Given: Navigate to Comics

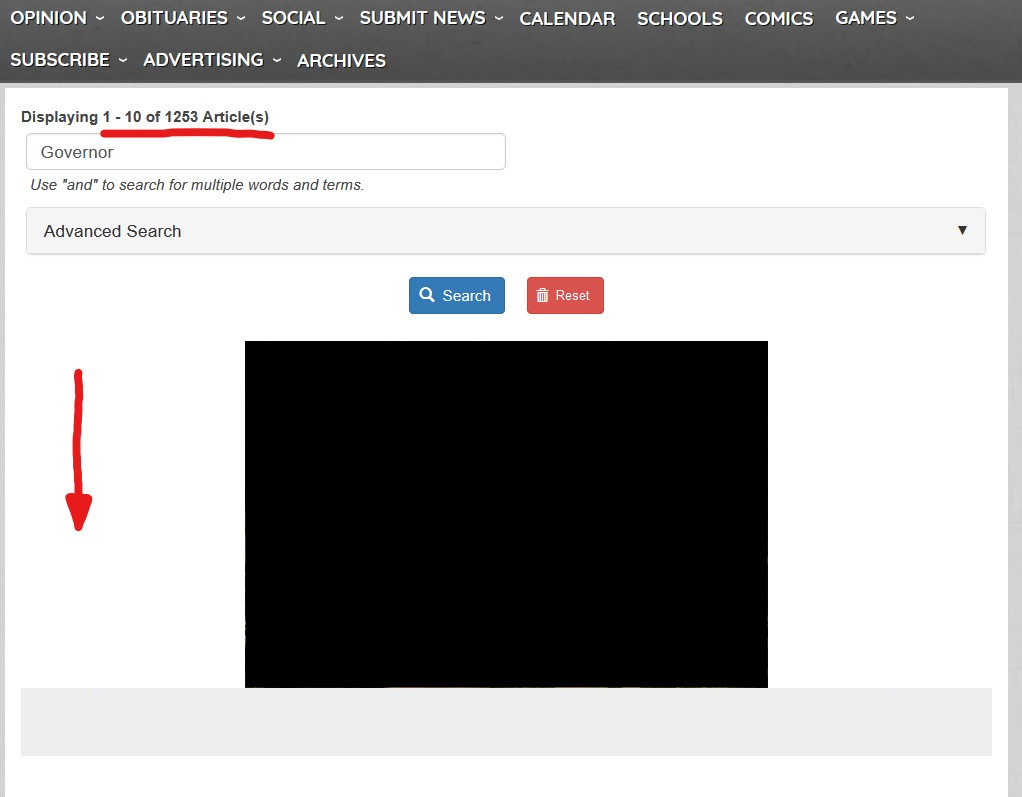Looking at the screenshot, I should (779, 19).
